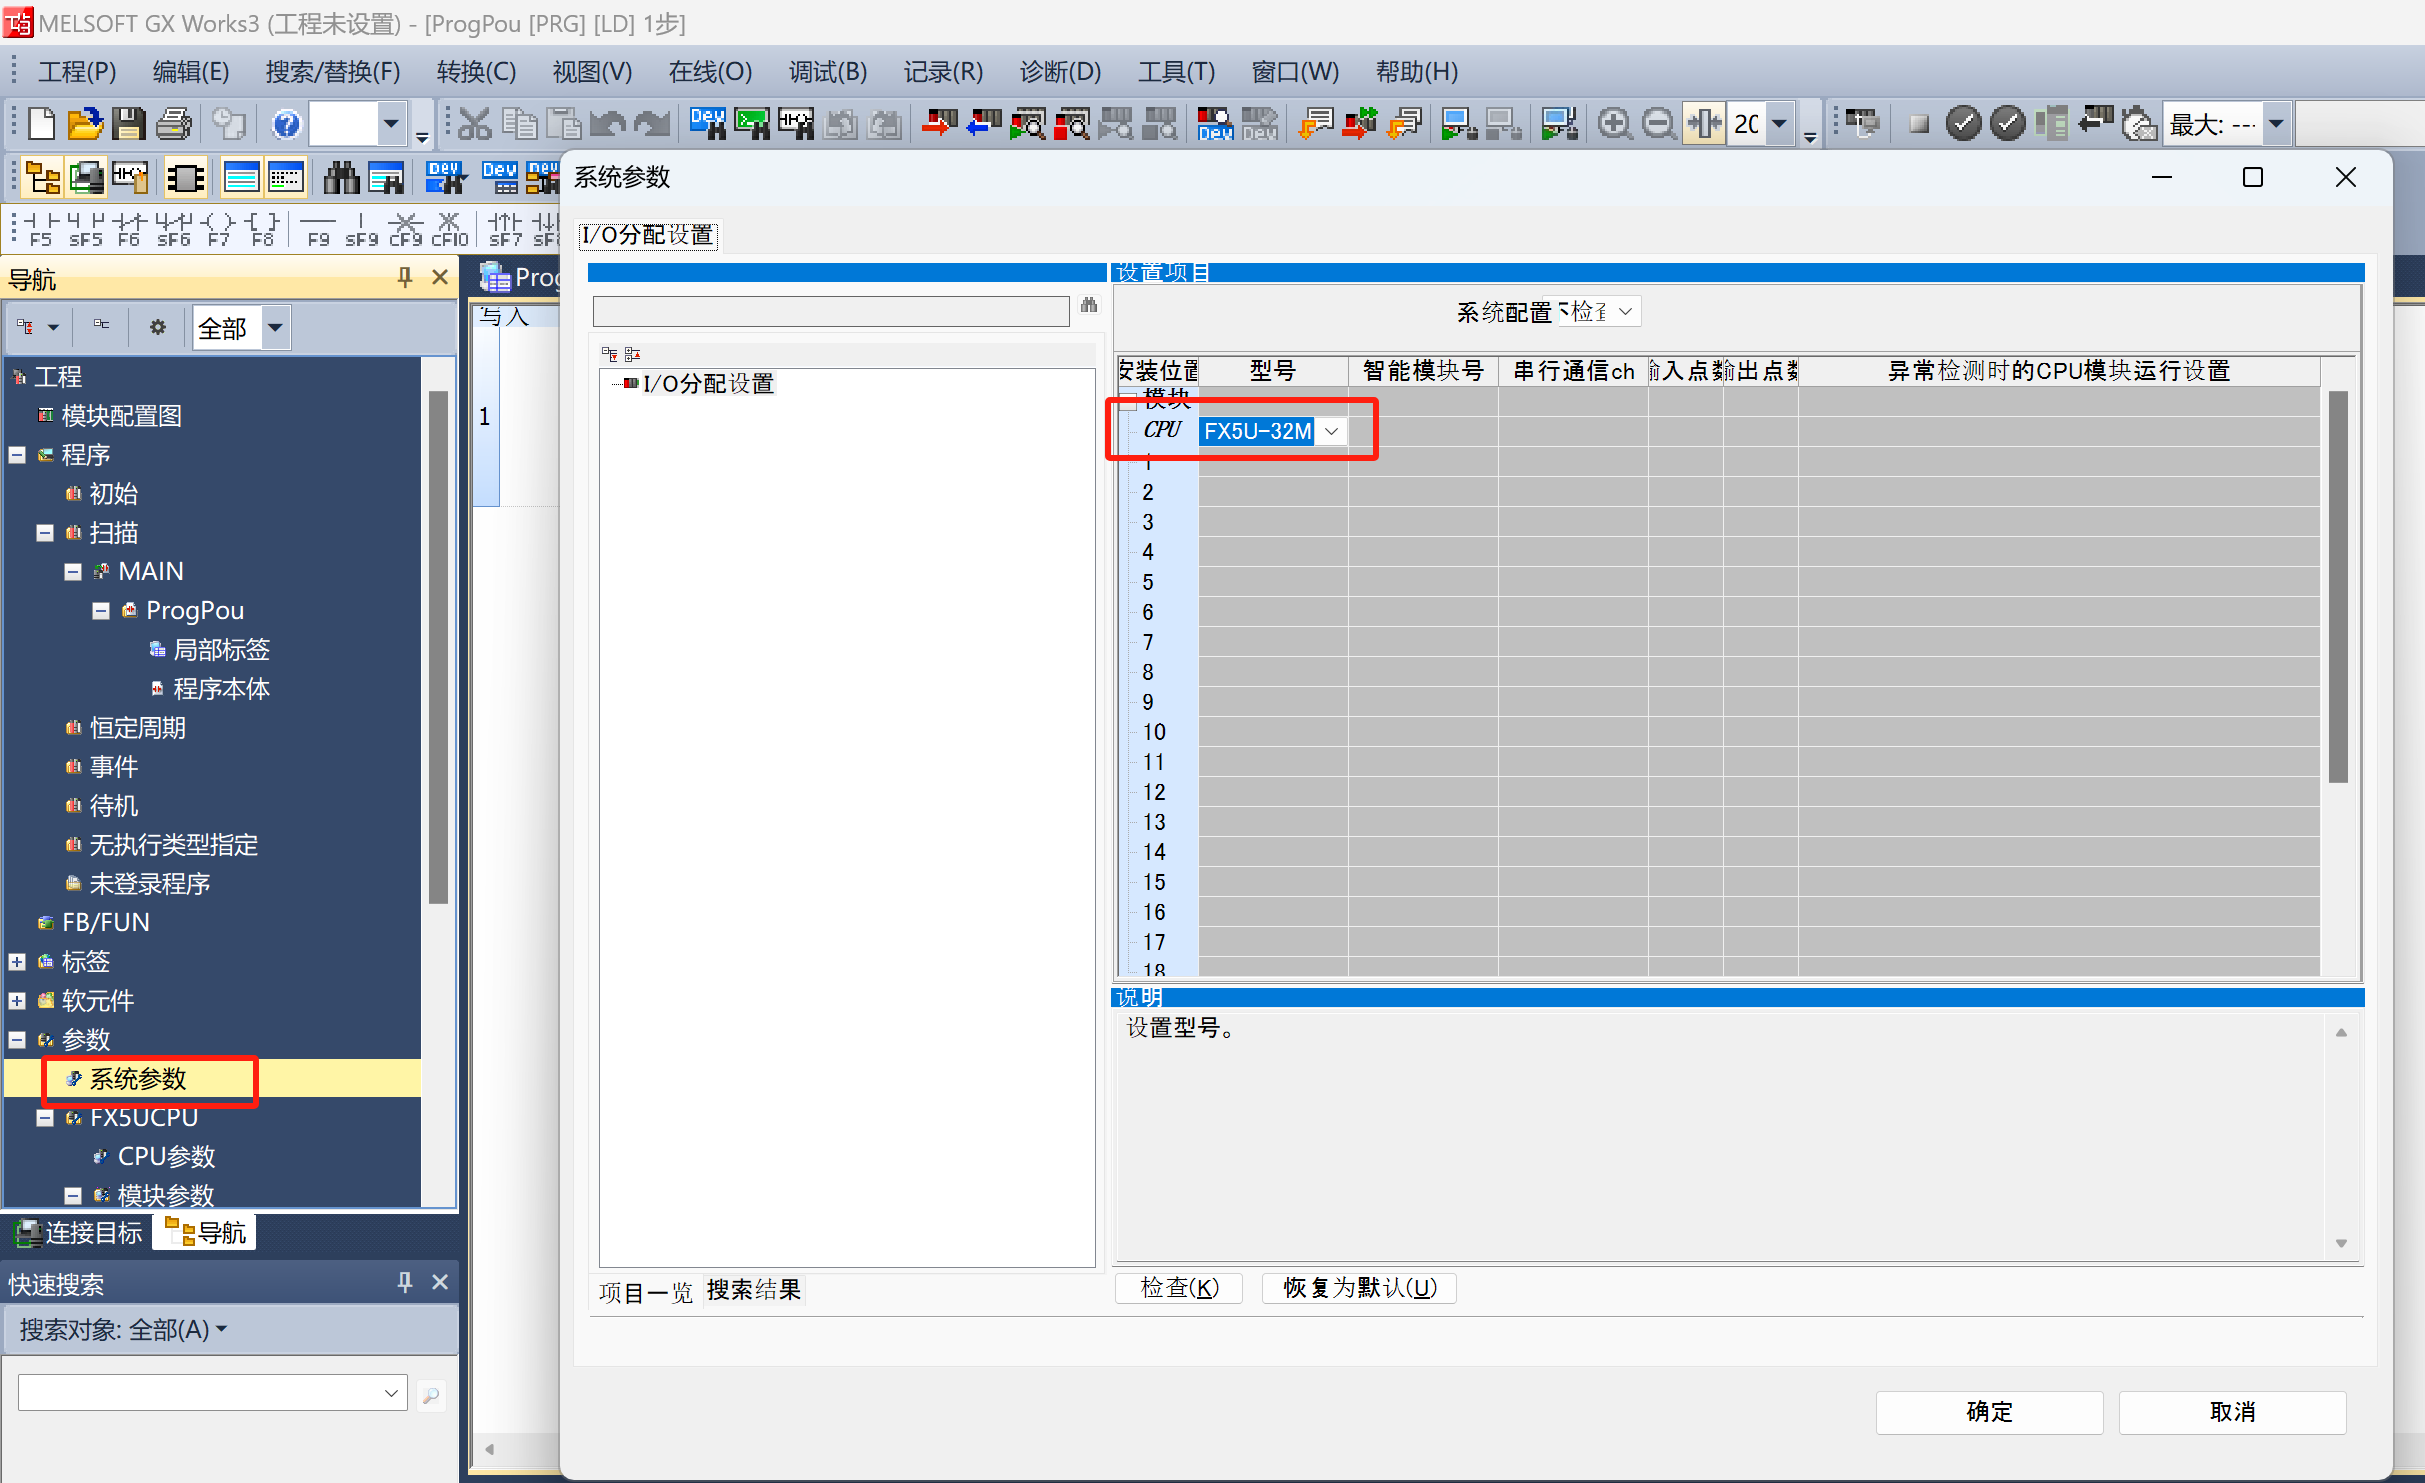Collapse the ProgPou tree node
The width and height of the screenshot is (2425, 1483).
pyautogui.click(x=101, y=611)
